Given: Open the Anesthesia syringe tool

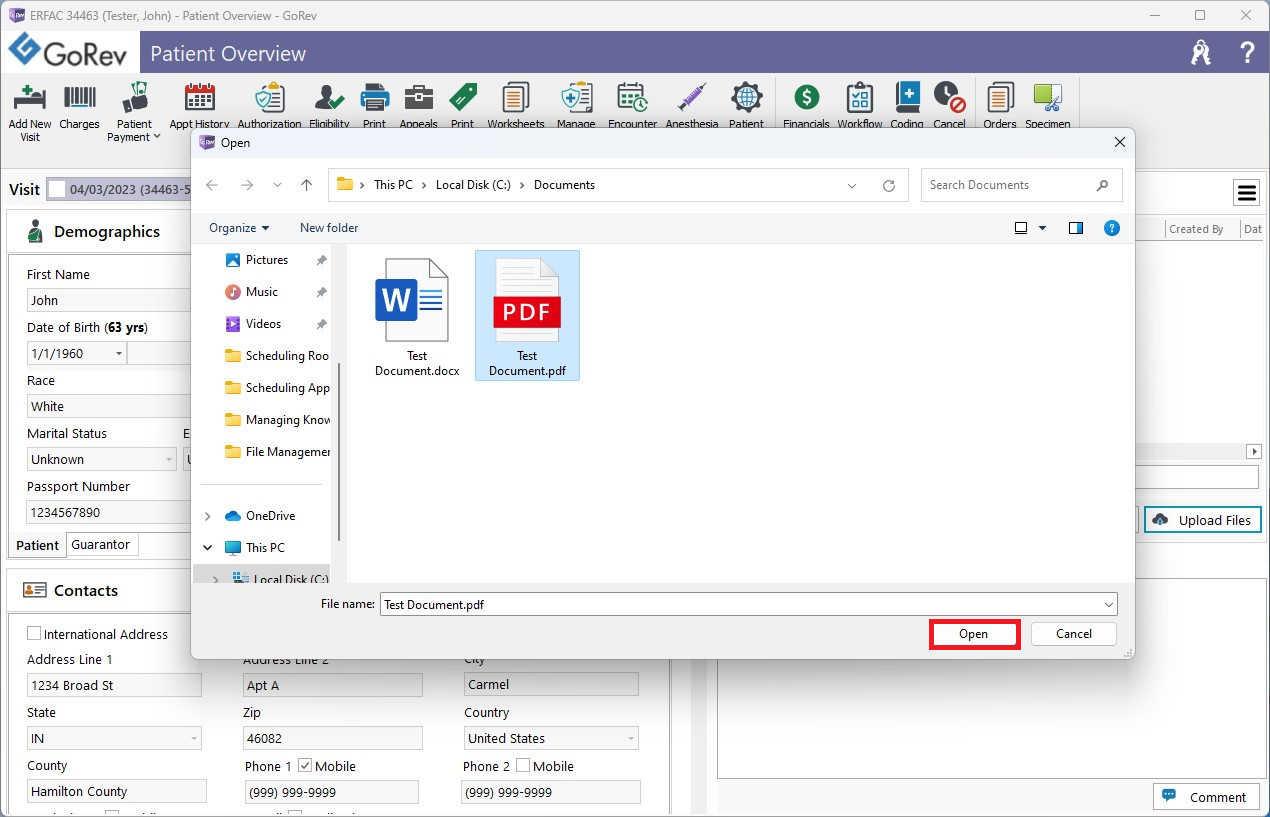Looking at the screenshot, I should pos(692,106).
